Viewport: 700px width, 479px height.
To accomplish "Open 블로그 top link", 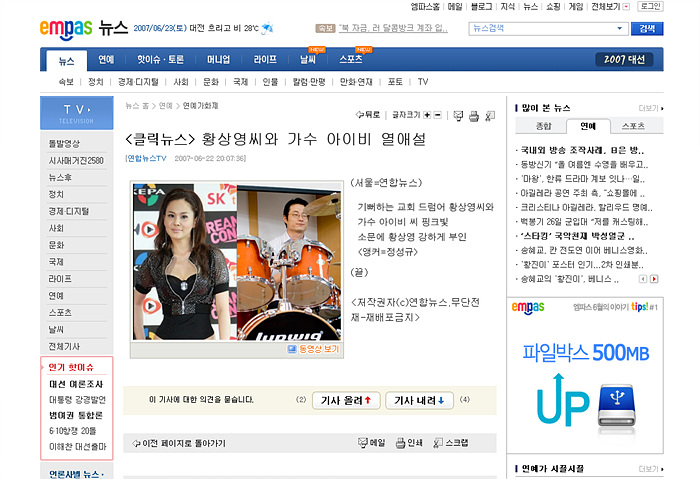I will point(481,7).
